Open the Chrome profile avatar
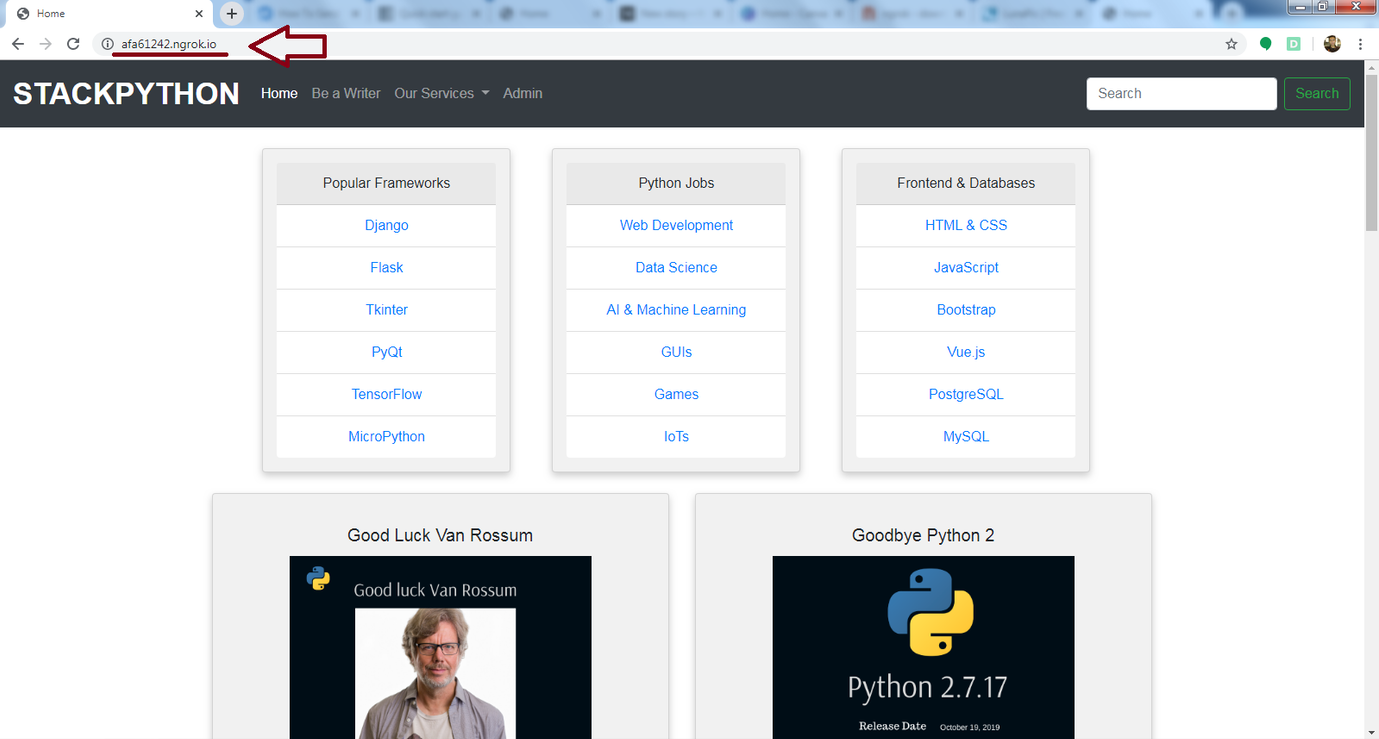 coord(1332,44)
